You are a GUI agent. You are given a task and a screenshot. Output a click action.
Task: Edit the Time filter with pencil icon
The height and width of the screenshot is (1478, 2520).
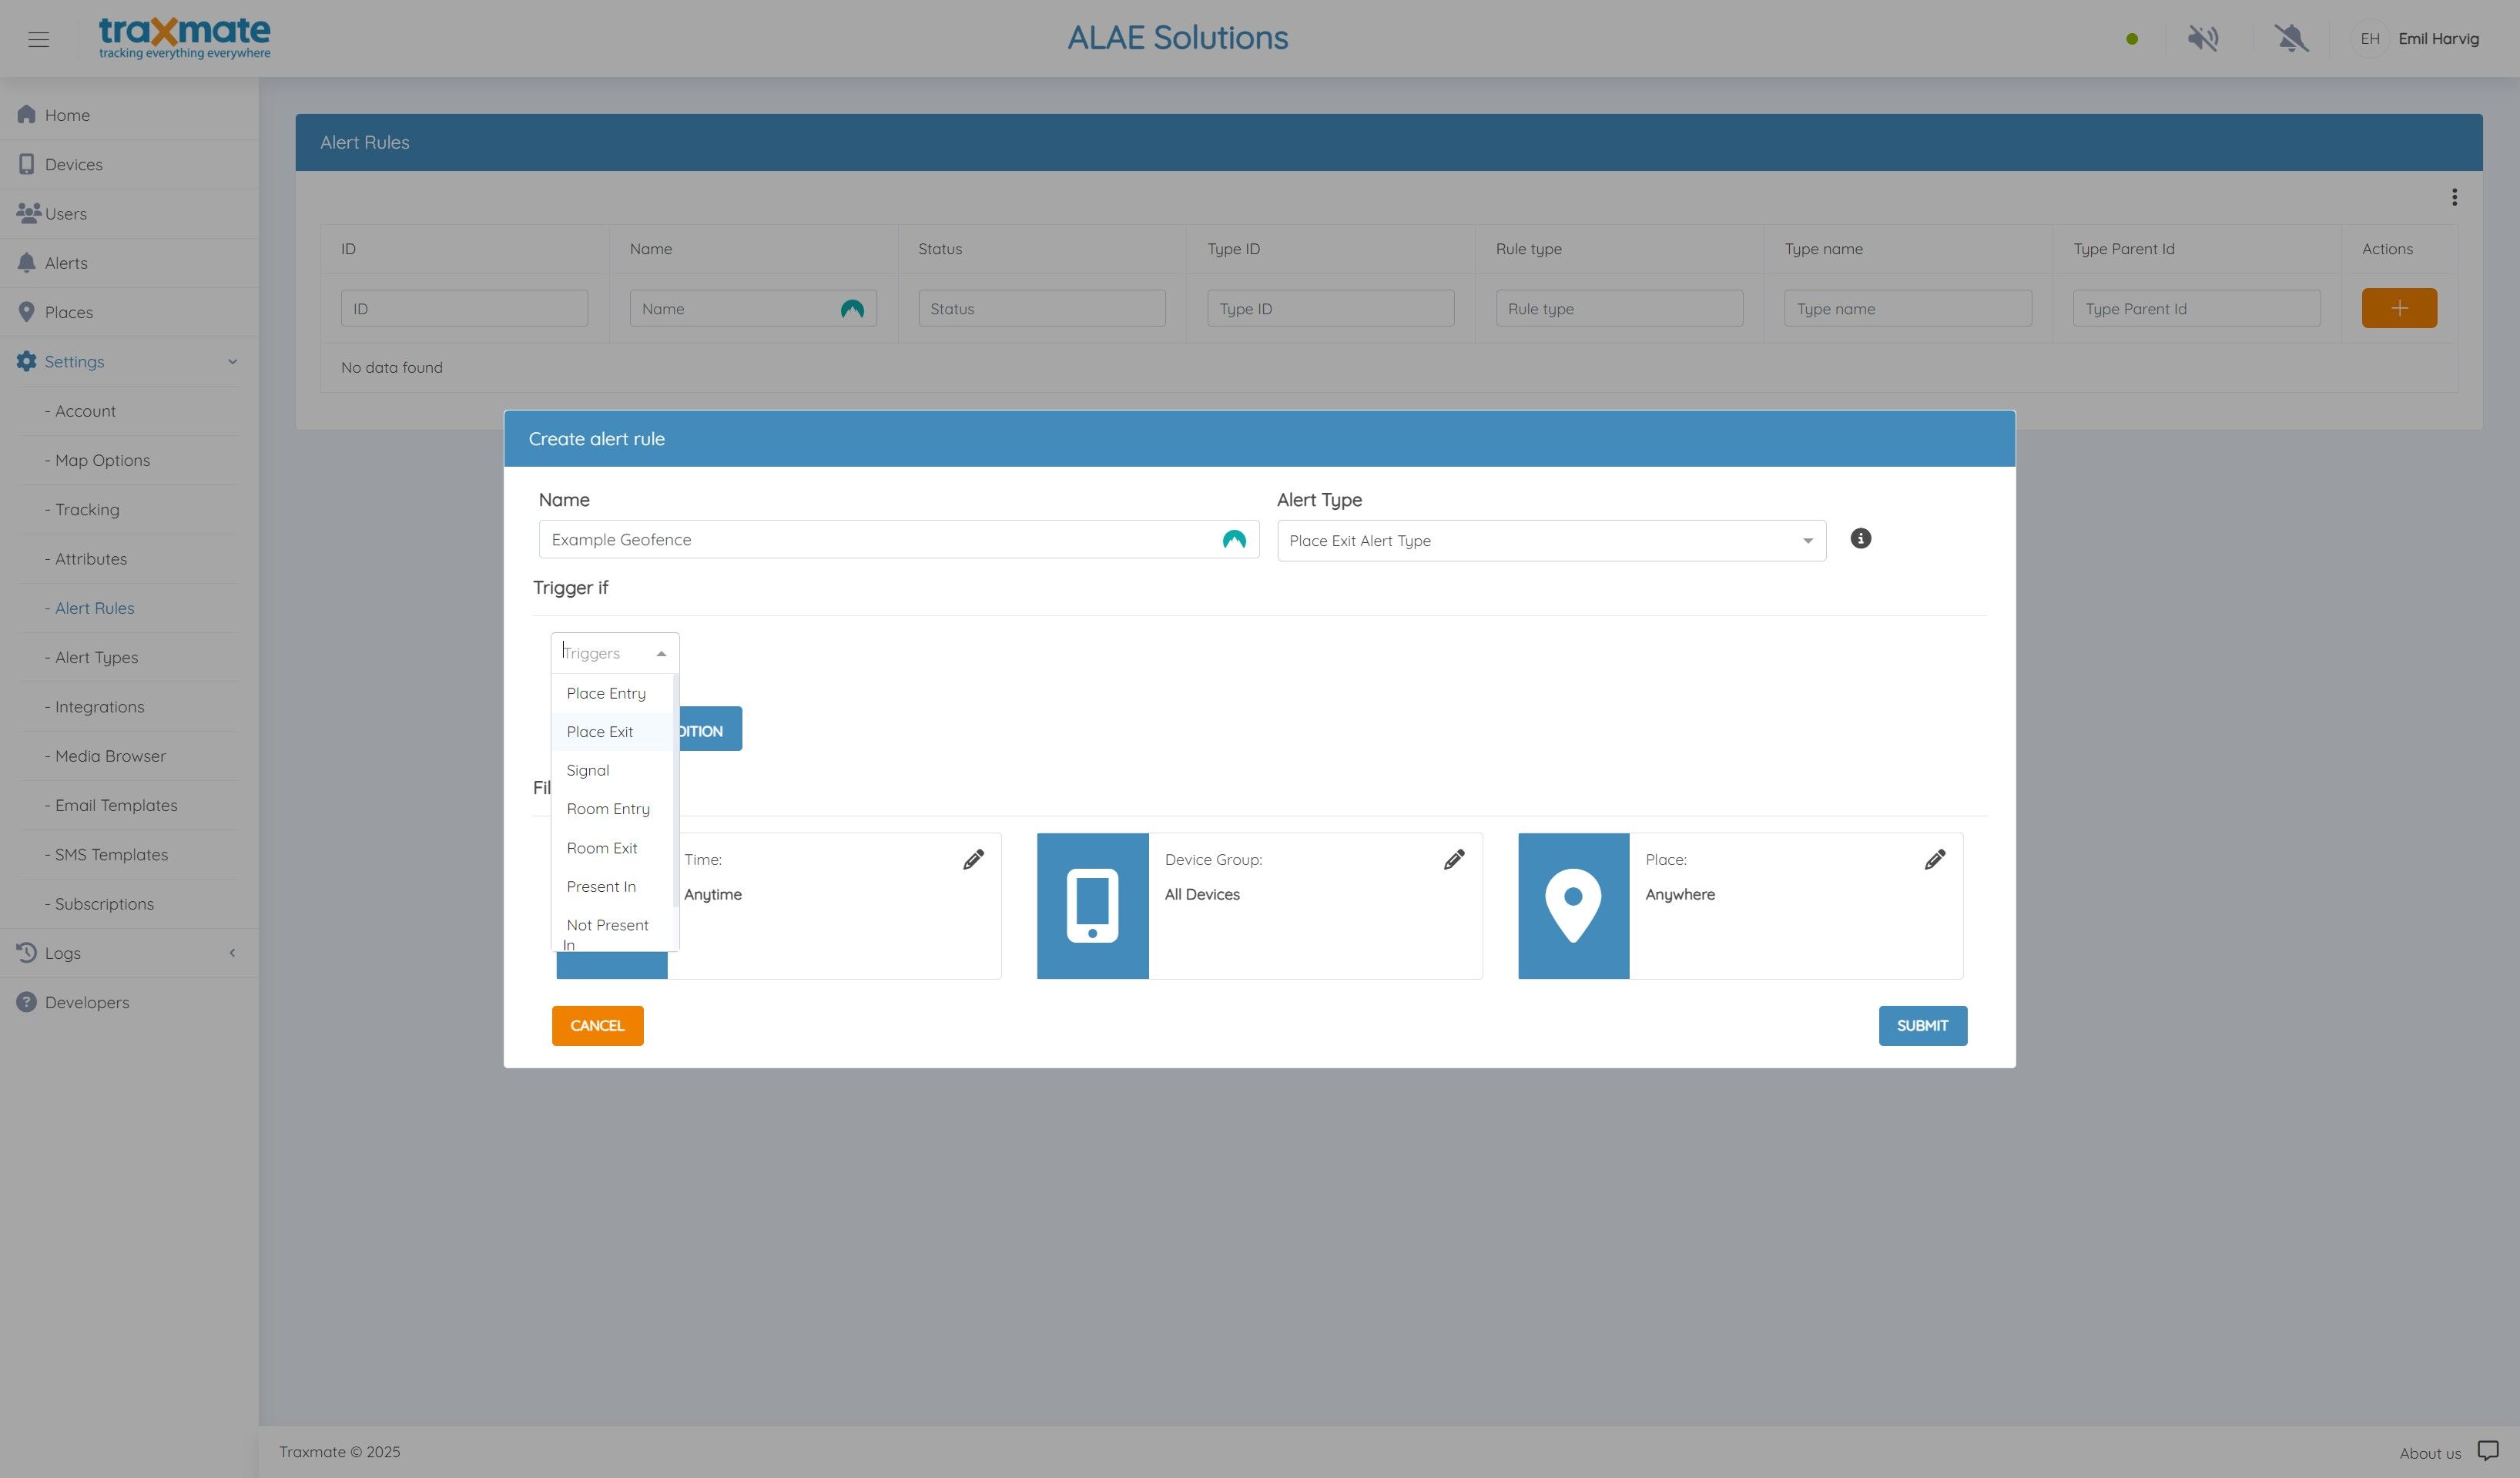(973, 860)
